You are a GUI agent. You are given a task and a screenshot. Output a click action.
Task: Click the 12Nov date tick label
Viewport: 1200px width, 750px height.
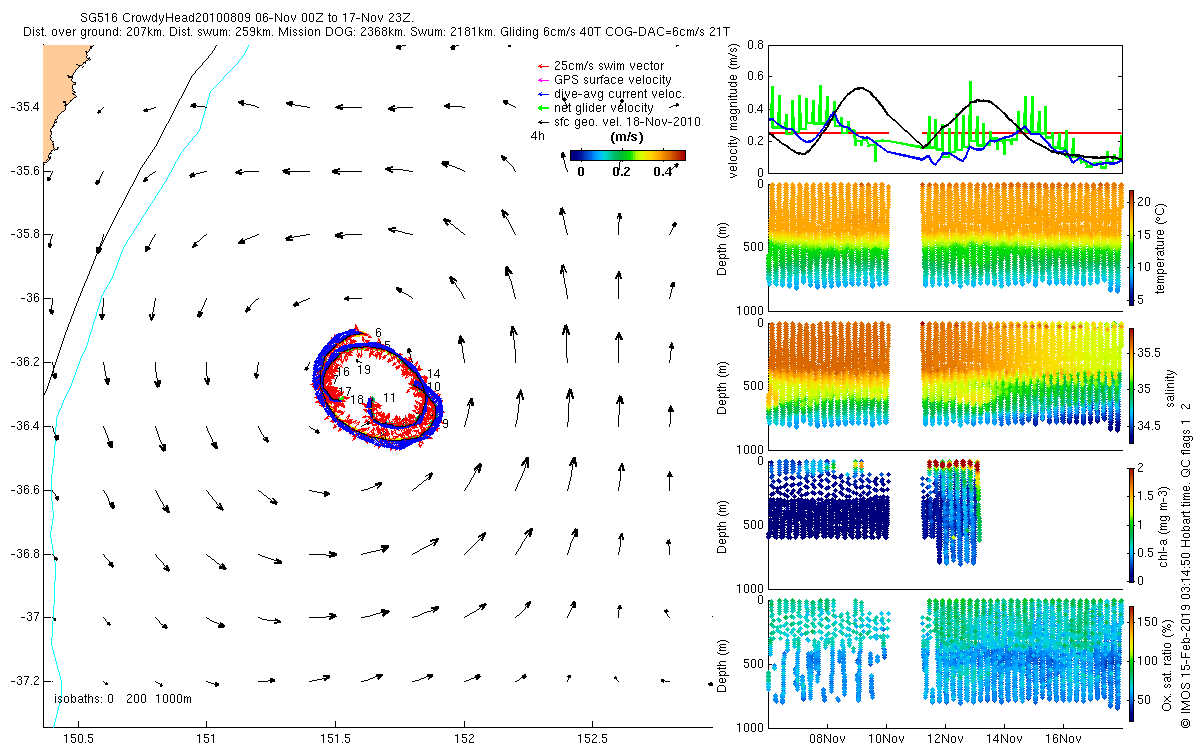point(945,739)
